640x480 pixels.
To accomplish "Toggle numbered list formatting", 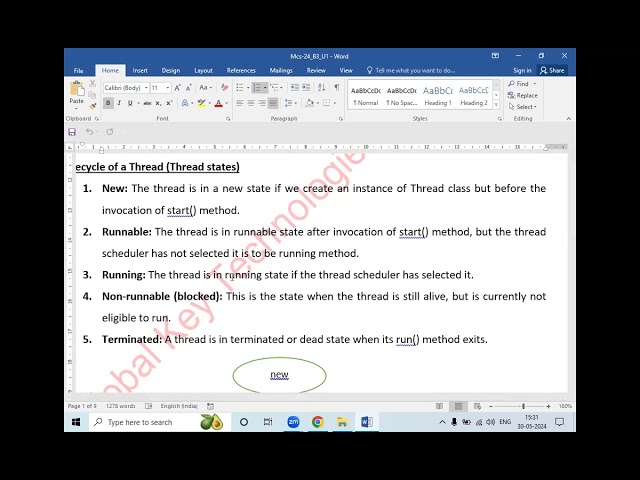I will point(257,87).
